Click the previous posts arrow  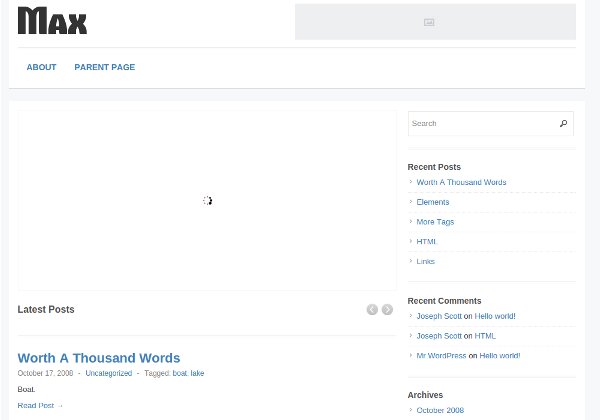[x=372, y=310]
